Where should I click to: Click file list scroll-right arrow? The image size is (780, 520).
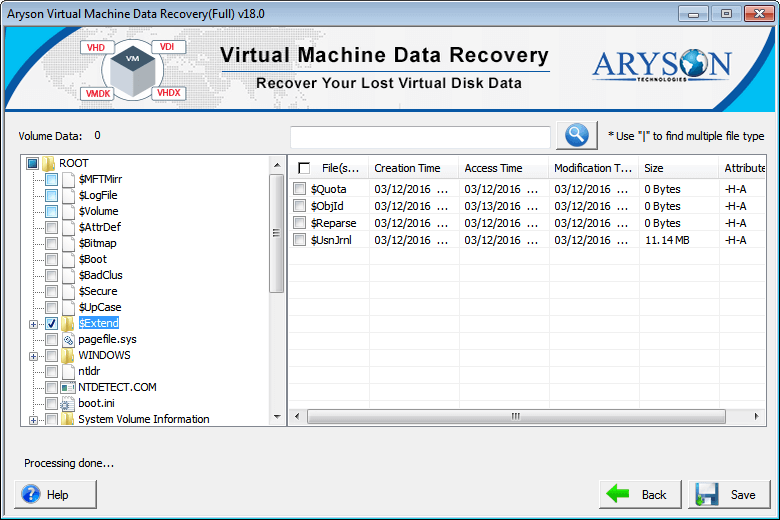(757, 416)
